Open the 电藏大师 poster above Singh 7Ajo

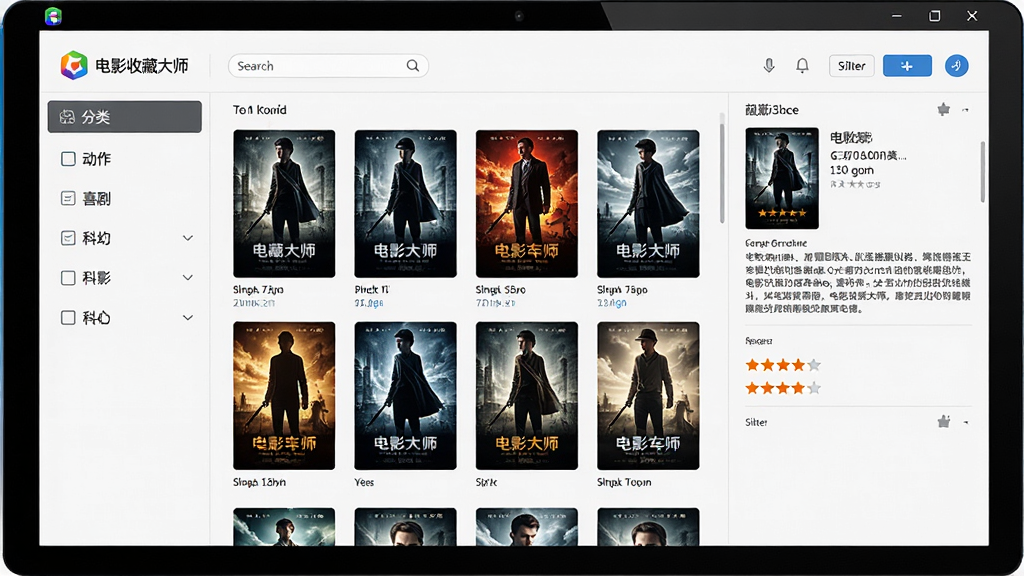284,204
